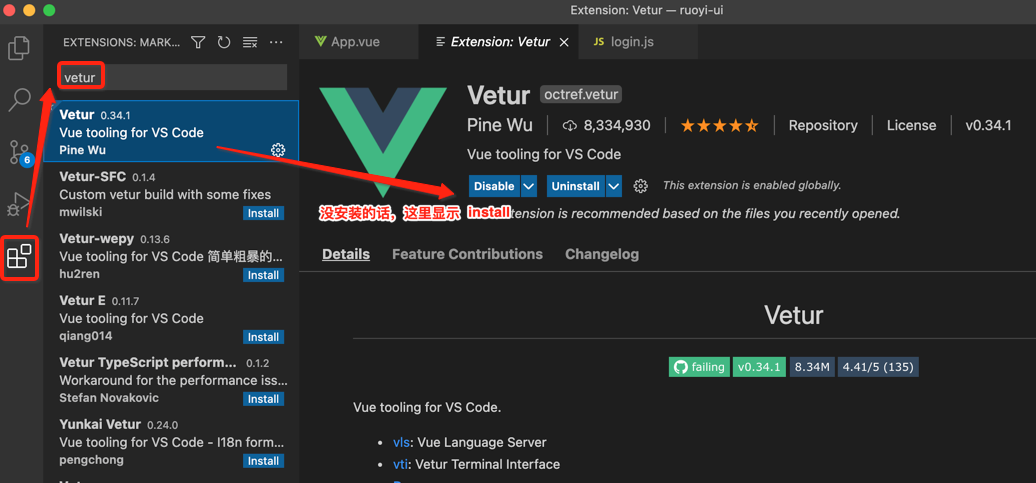The height and width of the screenshot is (483, 1036).
Task: Click the 8.34M installs badge
Action: [x=812, y=367]
